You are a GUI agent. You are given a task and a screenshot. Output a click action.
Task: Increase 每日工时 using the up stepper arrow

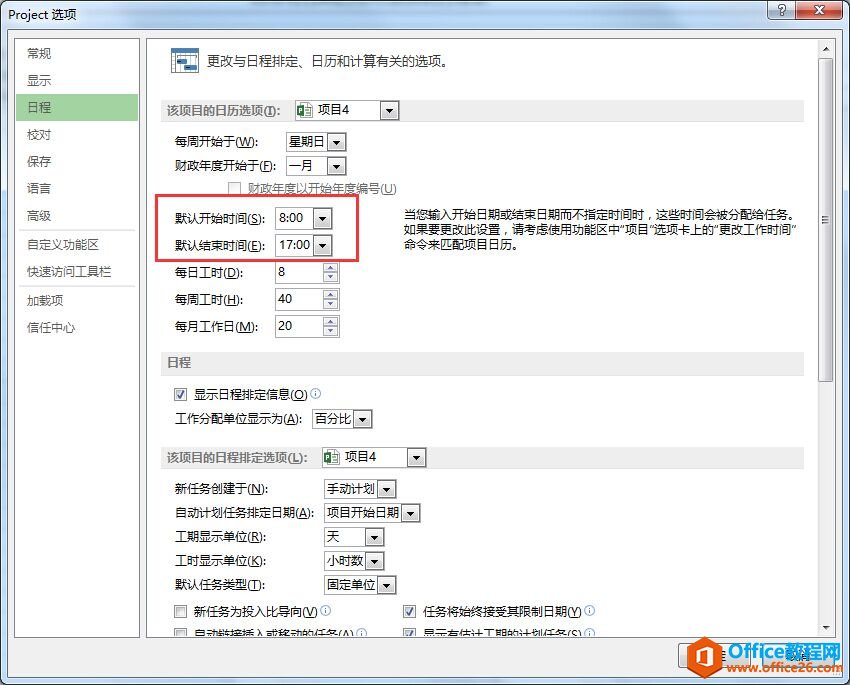[x=330, y=267]
